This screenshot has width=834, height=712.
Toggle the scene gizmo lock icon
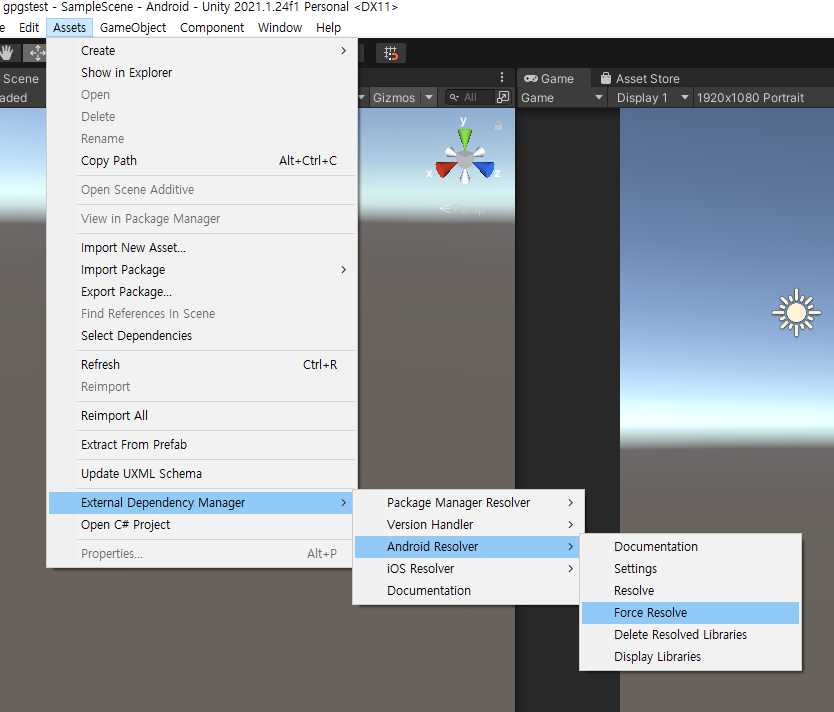(x=498, y=126)
